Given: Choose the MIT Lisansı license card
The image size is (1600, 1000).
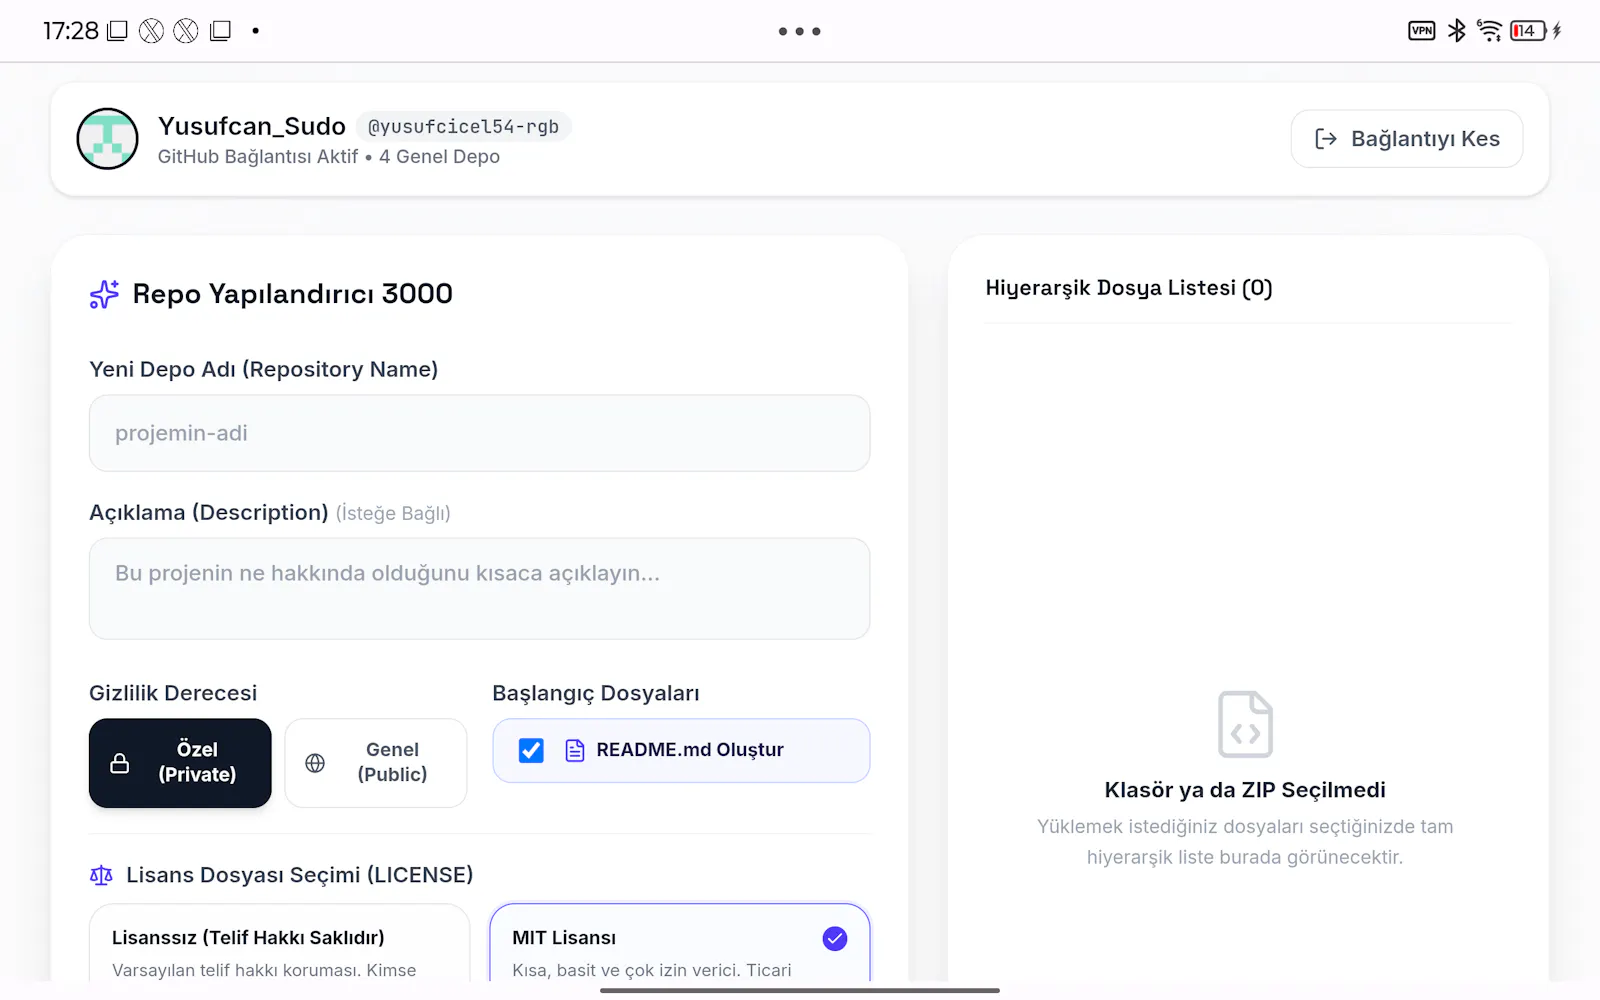Looking at the screenshot, I should click(x=680, y=942).
